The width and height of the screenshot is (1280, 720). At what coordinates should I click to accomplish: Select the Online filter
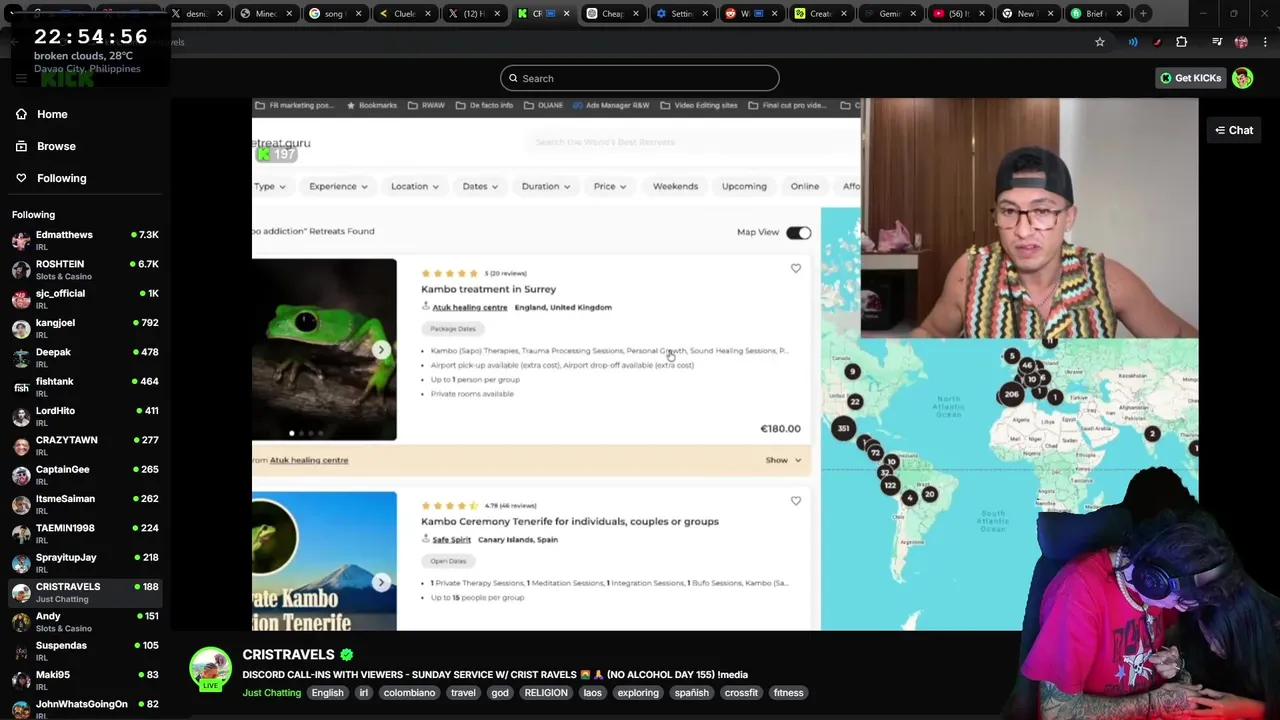click(x=805, y=186)
